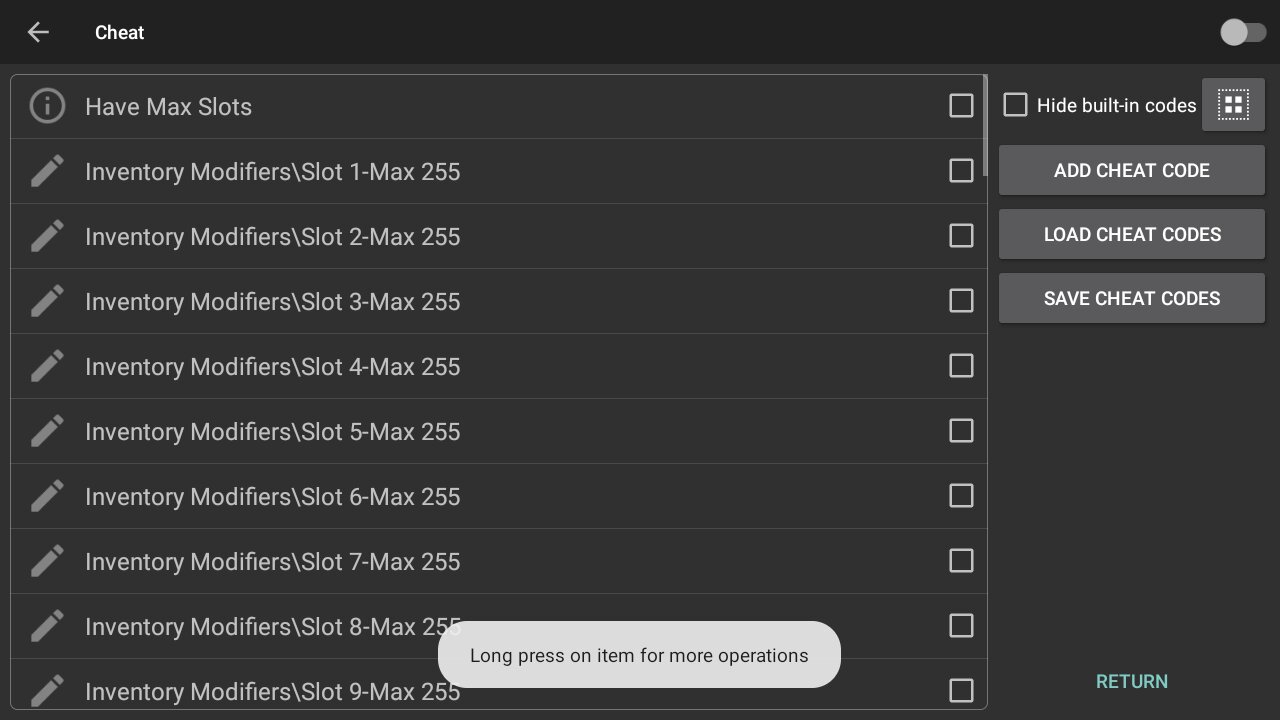Select the Slot 4-Max 255 list entry
This screenshot has height=720, width=1280.
click(272, 367)
